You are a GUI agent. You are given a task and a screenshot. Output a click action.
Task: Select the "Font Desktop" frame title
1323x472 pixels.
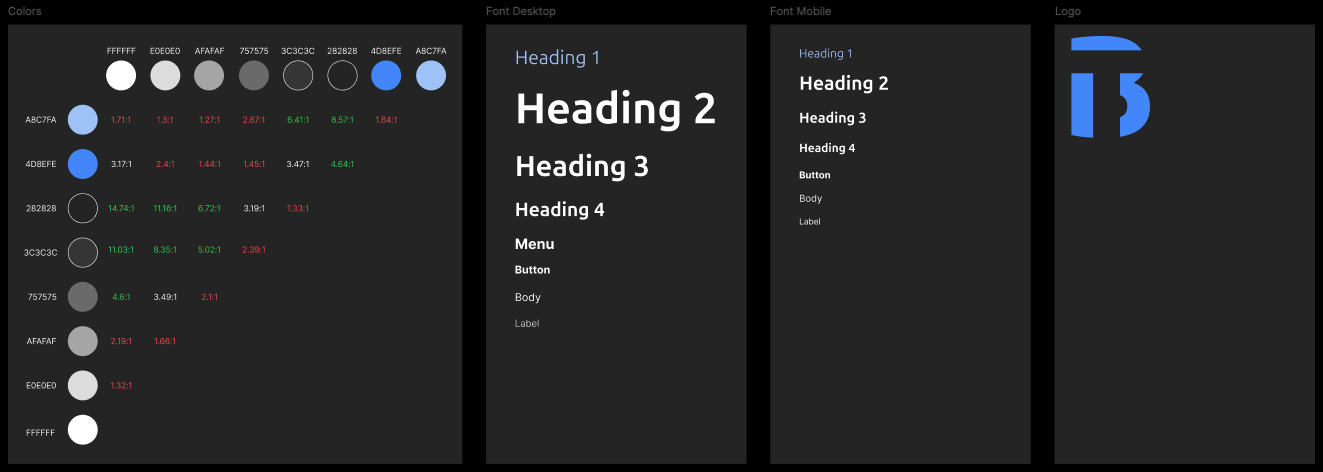pyautogui.click(x=520, y=11)
